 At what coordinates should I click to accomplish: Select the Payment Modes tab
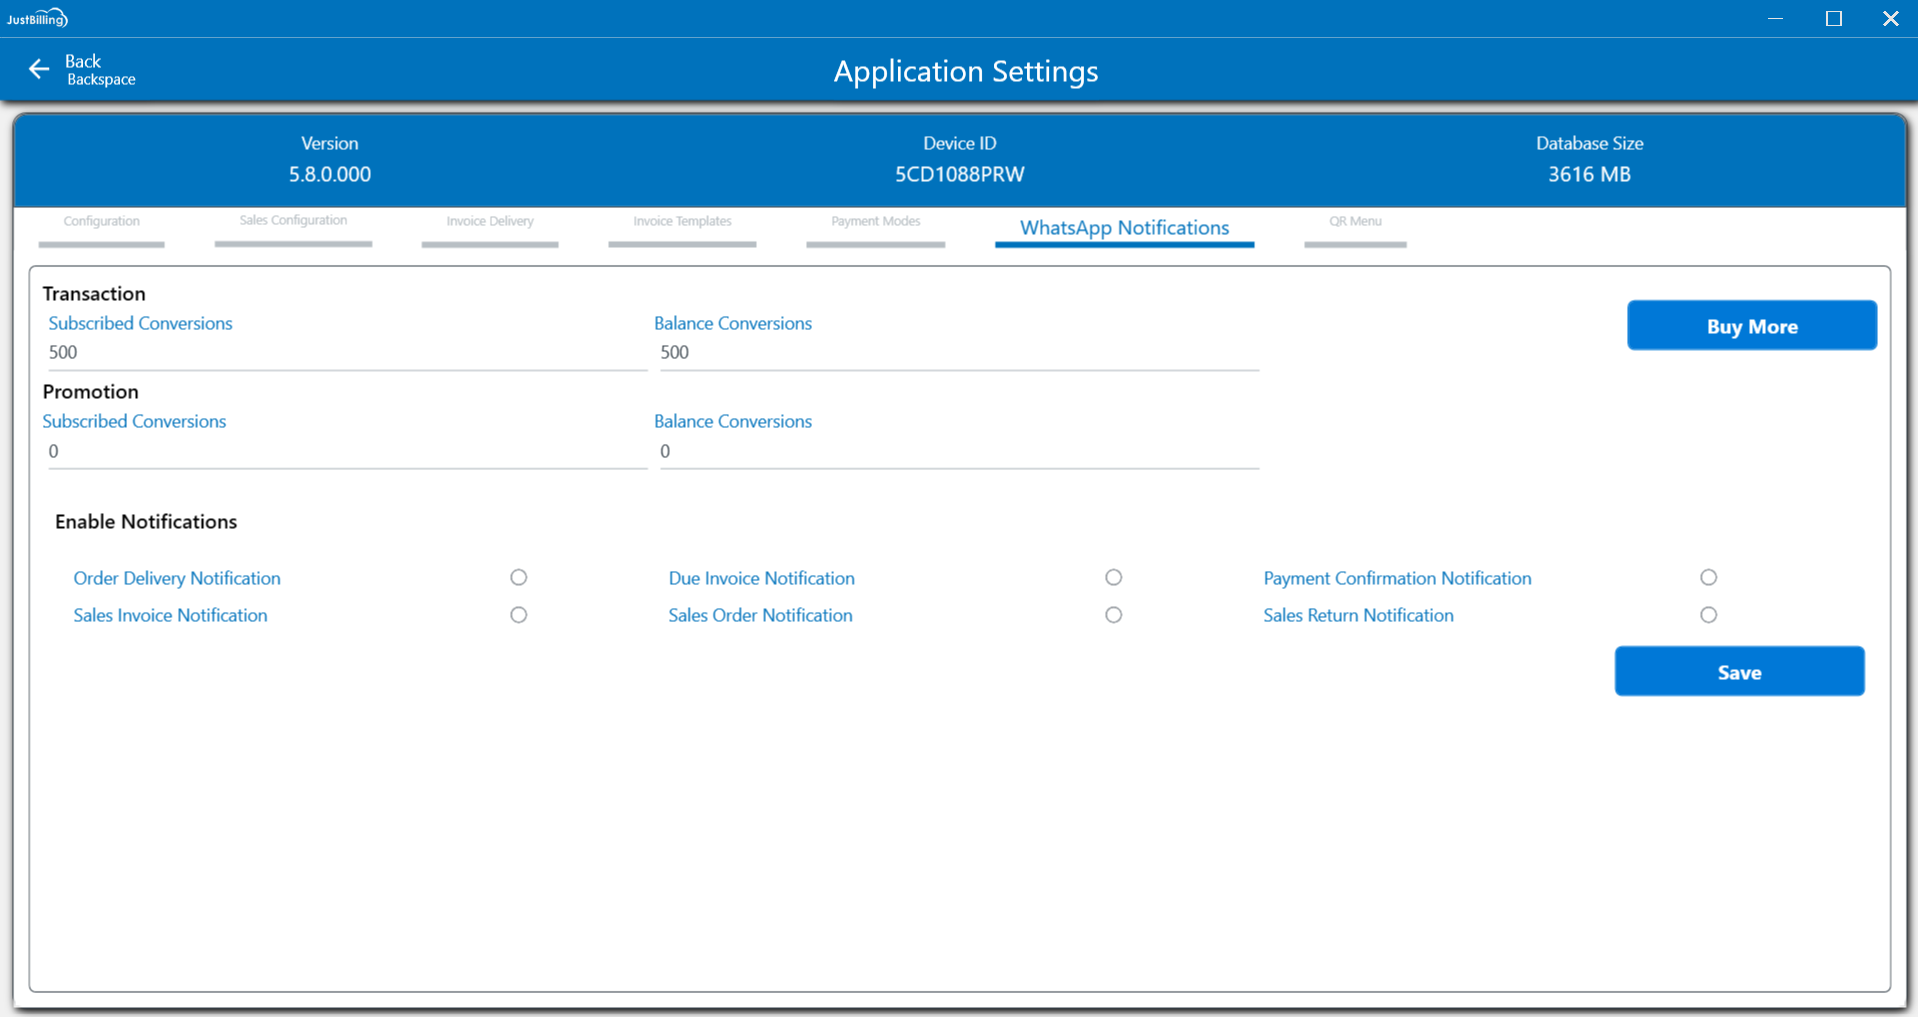875,222
